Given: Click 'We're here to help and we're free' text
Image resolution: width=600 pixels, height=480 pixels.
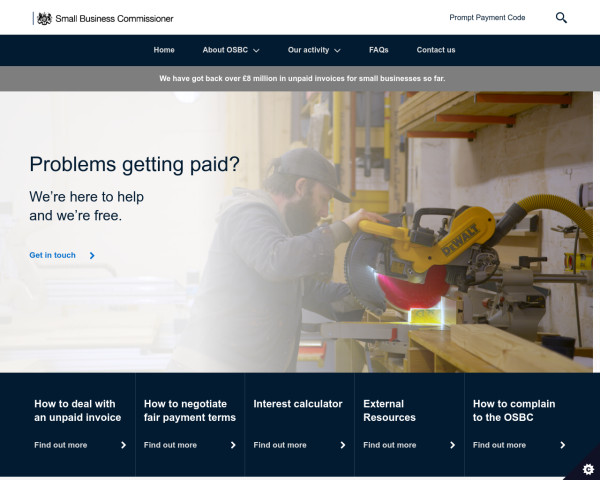Looking at the screenshot, I should point(86,206).
